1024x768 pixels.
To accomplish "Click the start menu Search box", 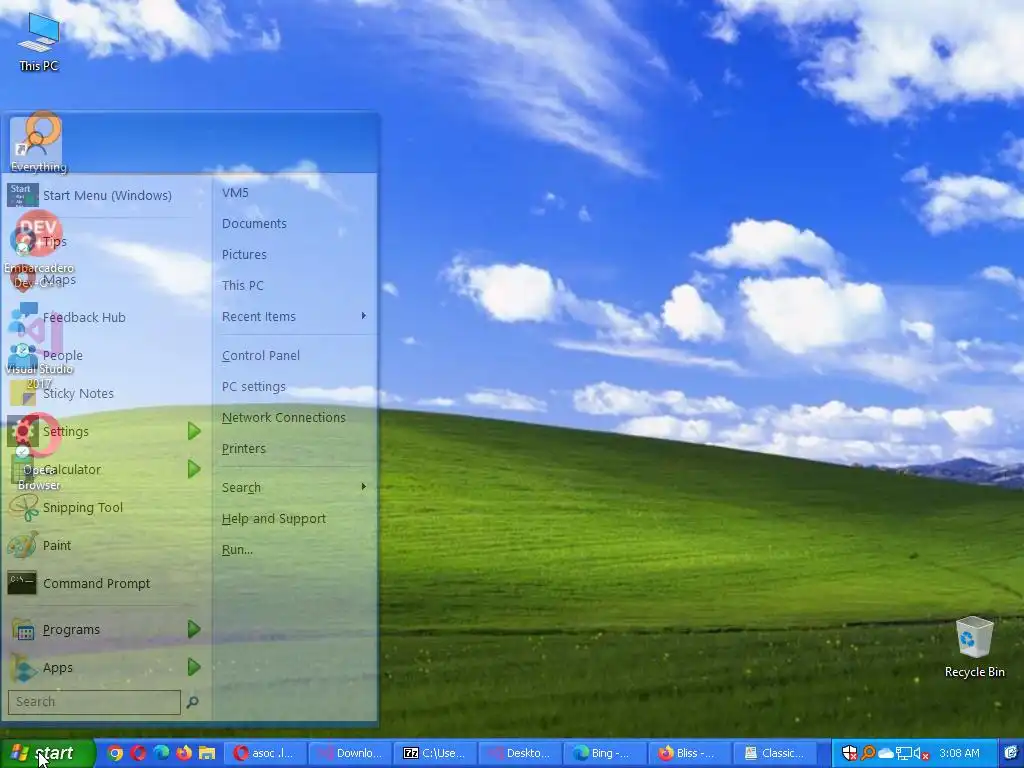I will coord(94,702).
